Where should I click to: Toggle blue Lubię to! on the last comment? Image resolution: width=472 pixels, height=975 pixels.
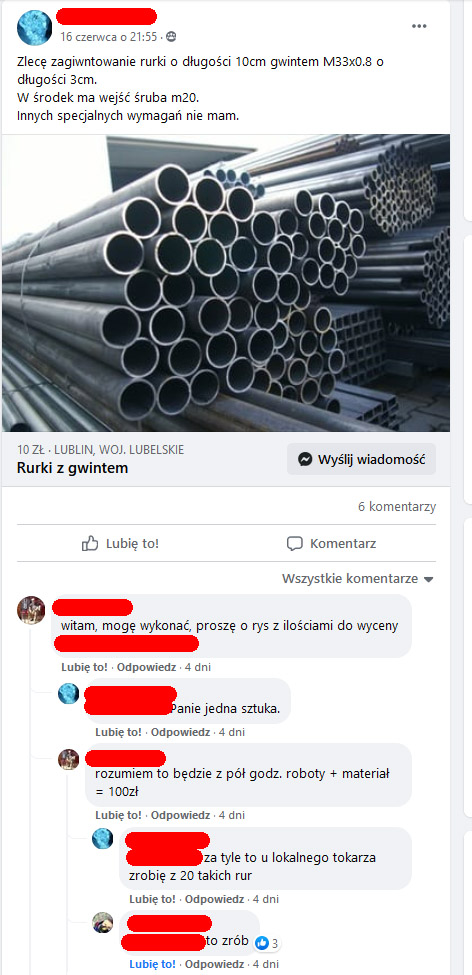click(152, 964)
